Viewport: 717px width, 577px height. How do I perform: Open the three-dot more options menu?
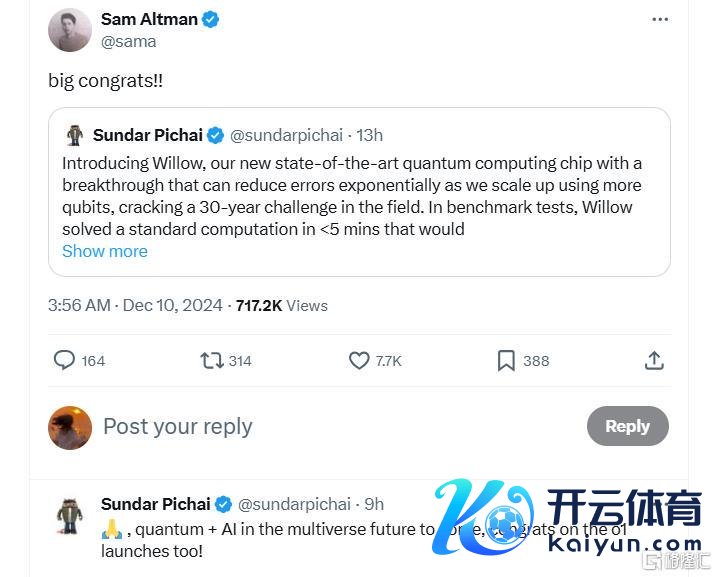pos(660,19)
